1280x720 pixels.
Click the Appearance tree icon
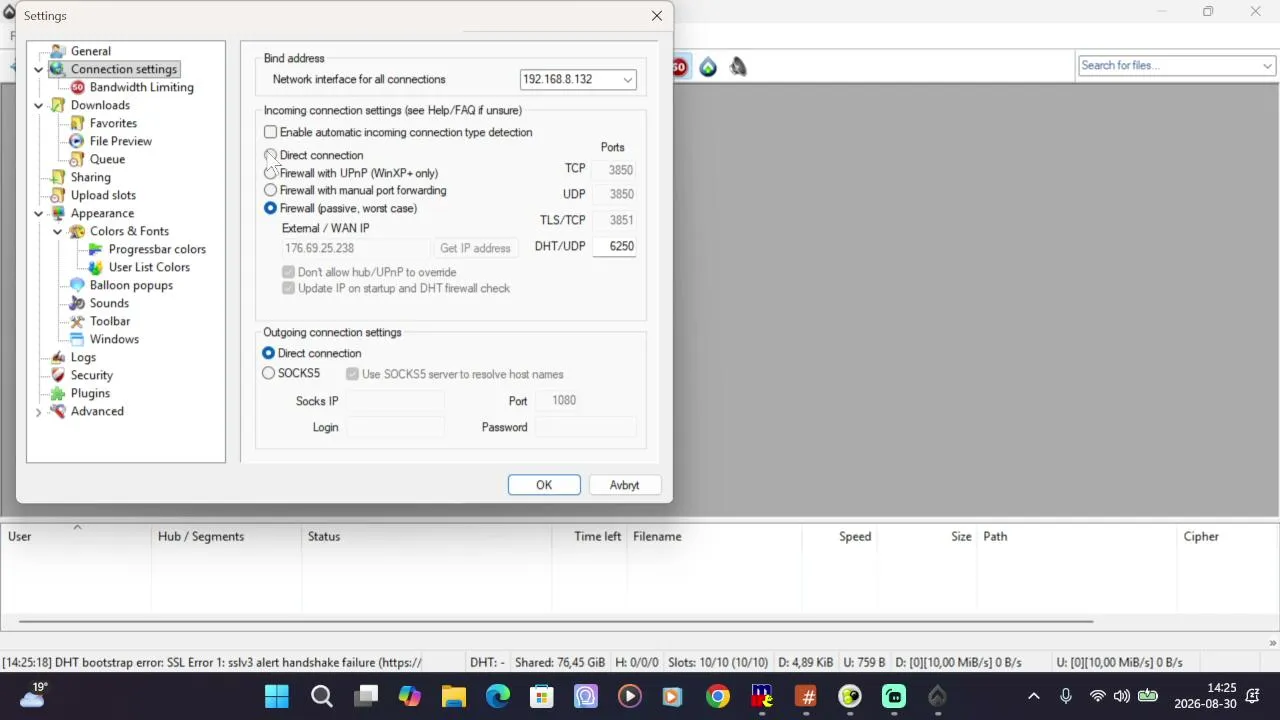click(58, 213)
